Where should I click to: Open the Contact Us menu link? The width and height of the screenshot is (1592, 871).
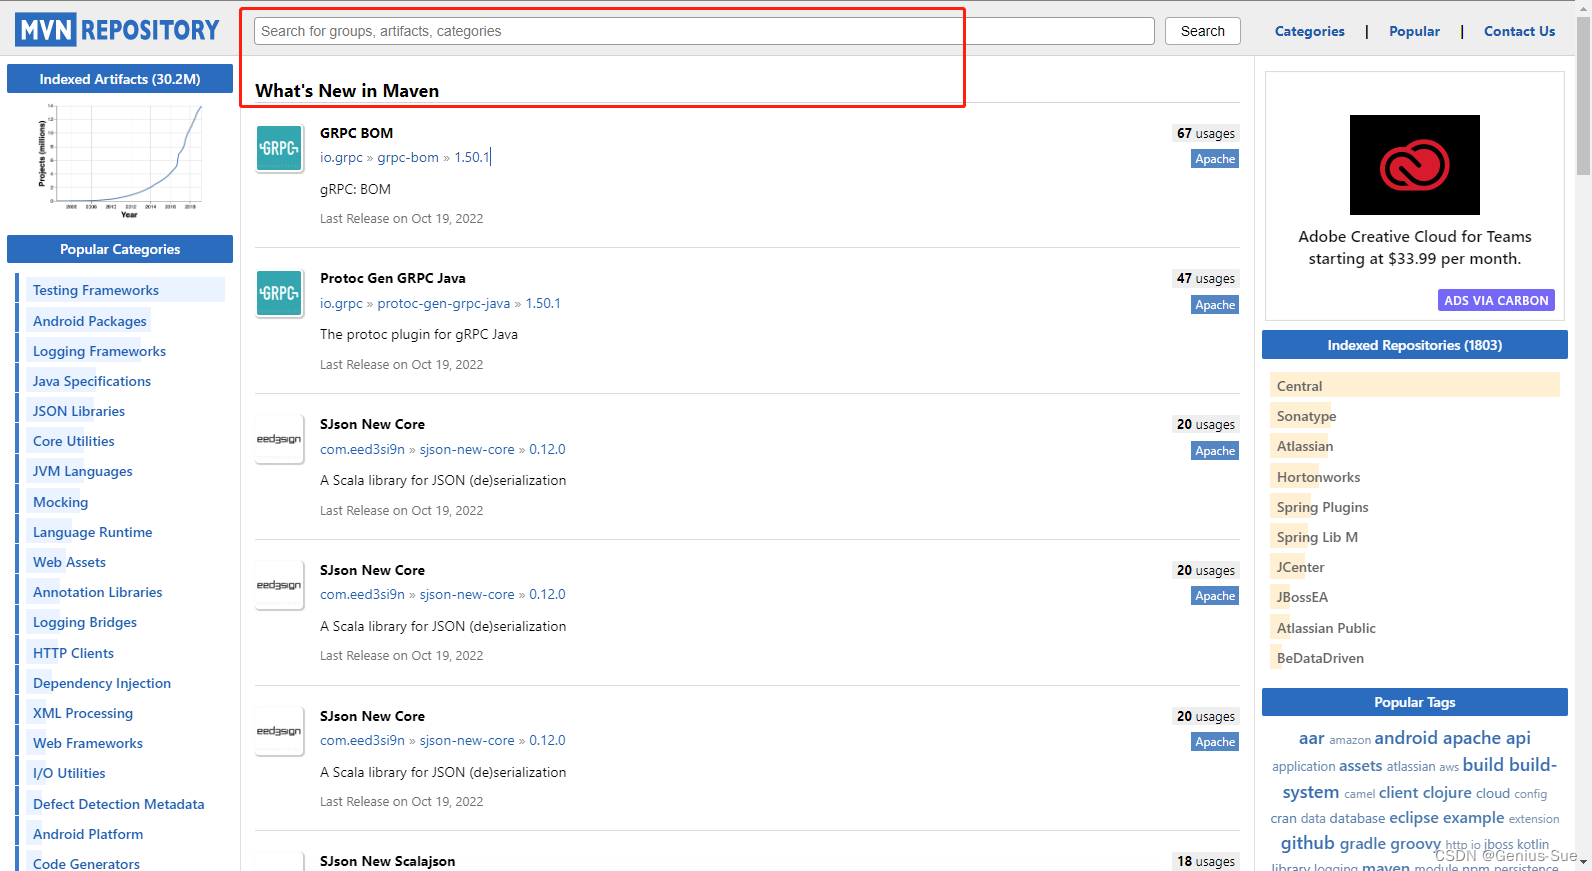[x=1519, y=31]
